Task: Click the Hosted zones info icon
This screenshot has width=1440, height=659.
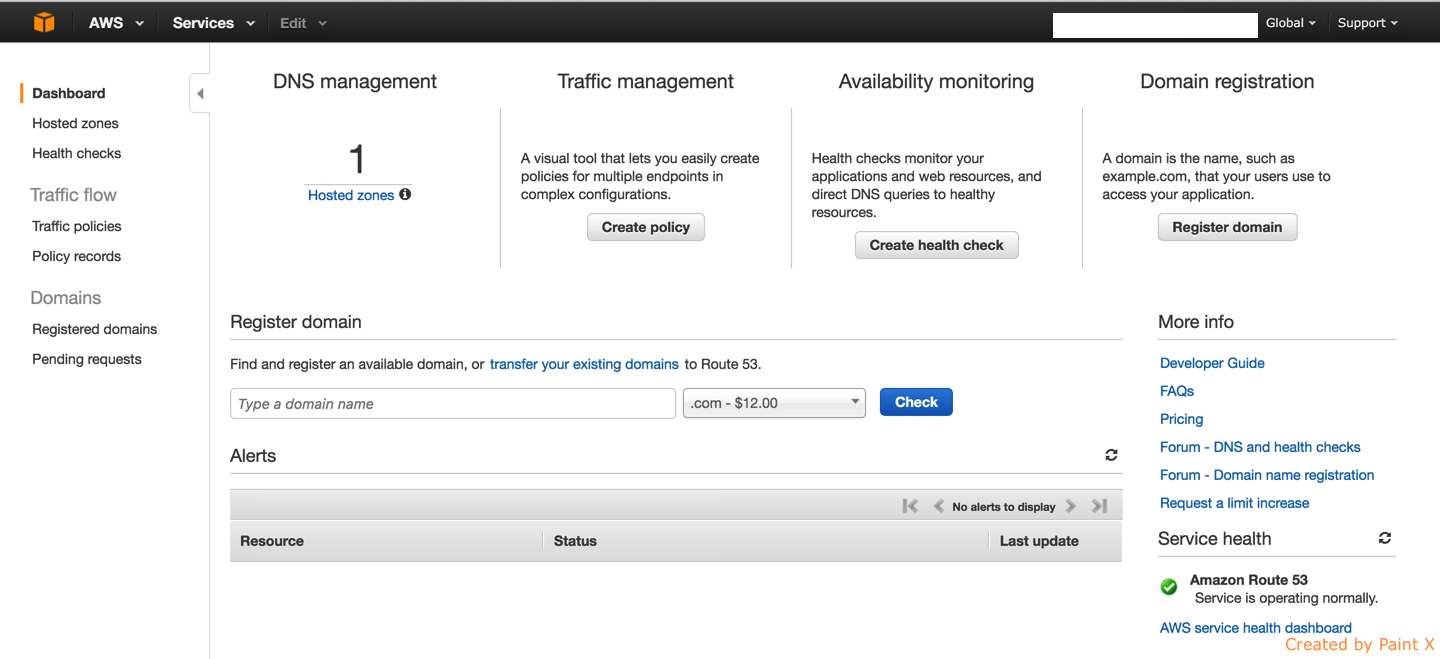Action: [404, 194]
